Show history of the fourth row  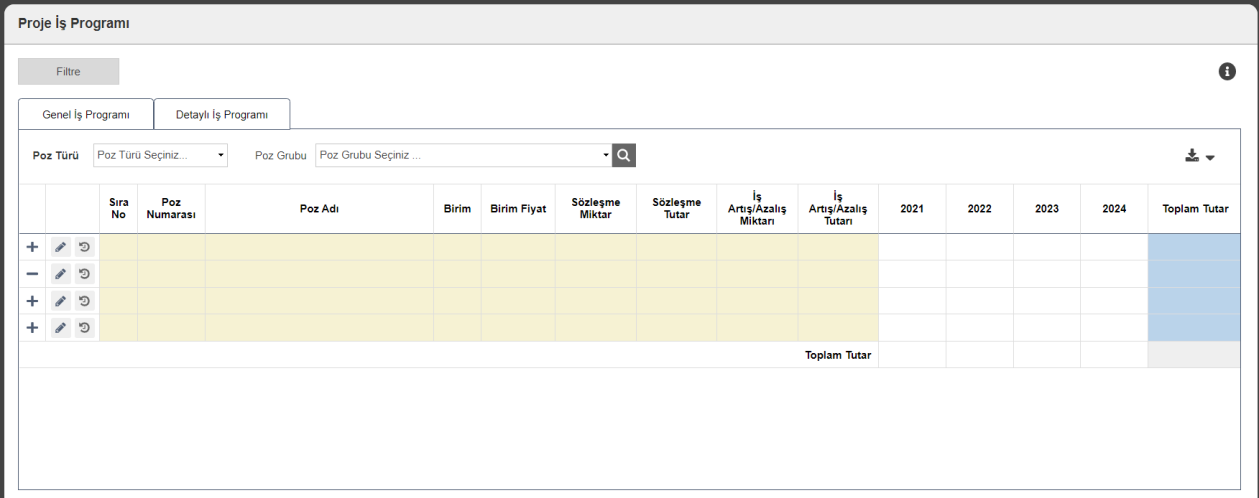[x=85, y=328]
